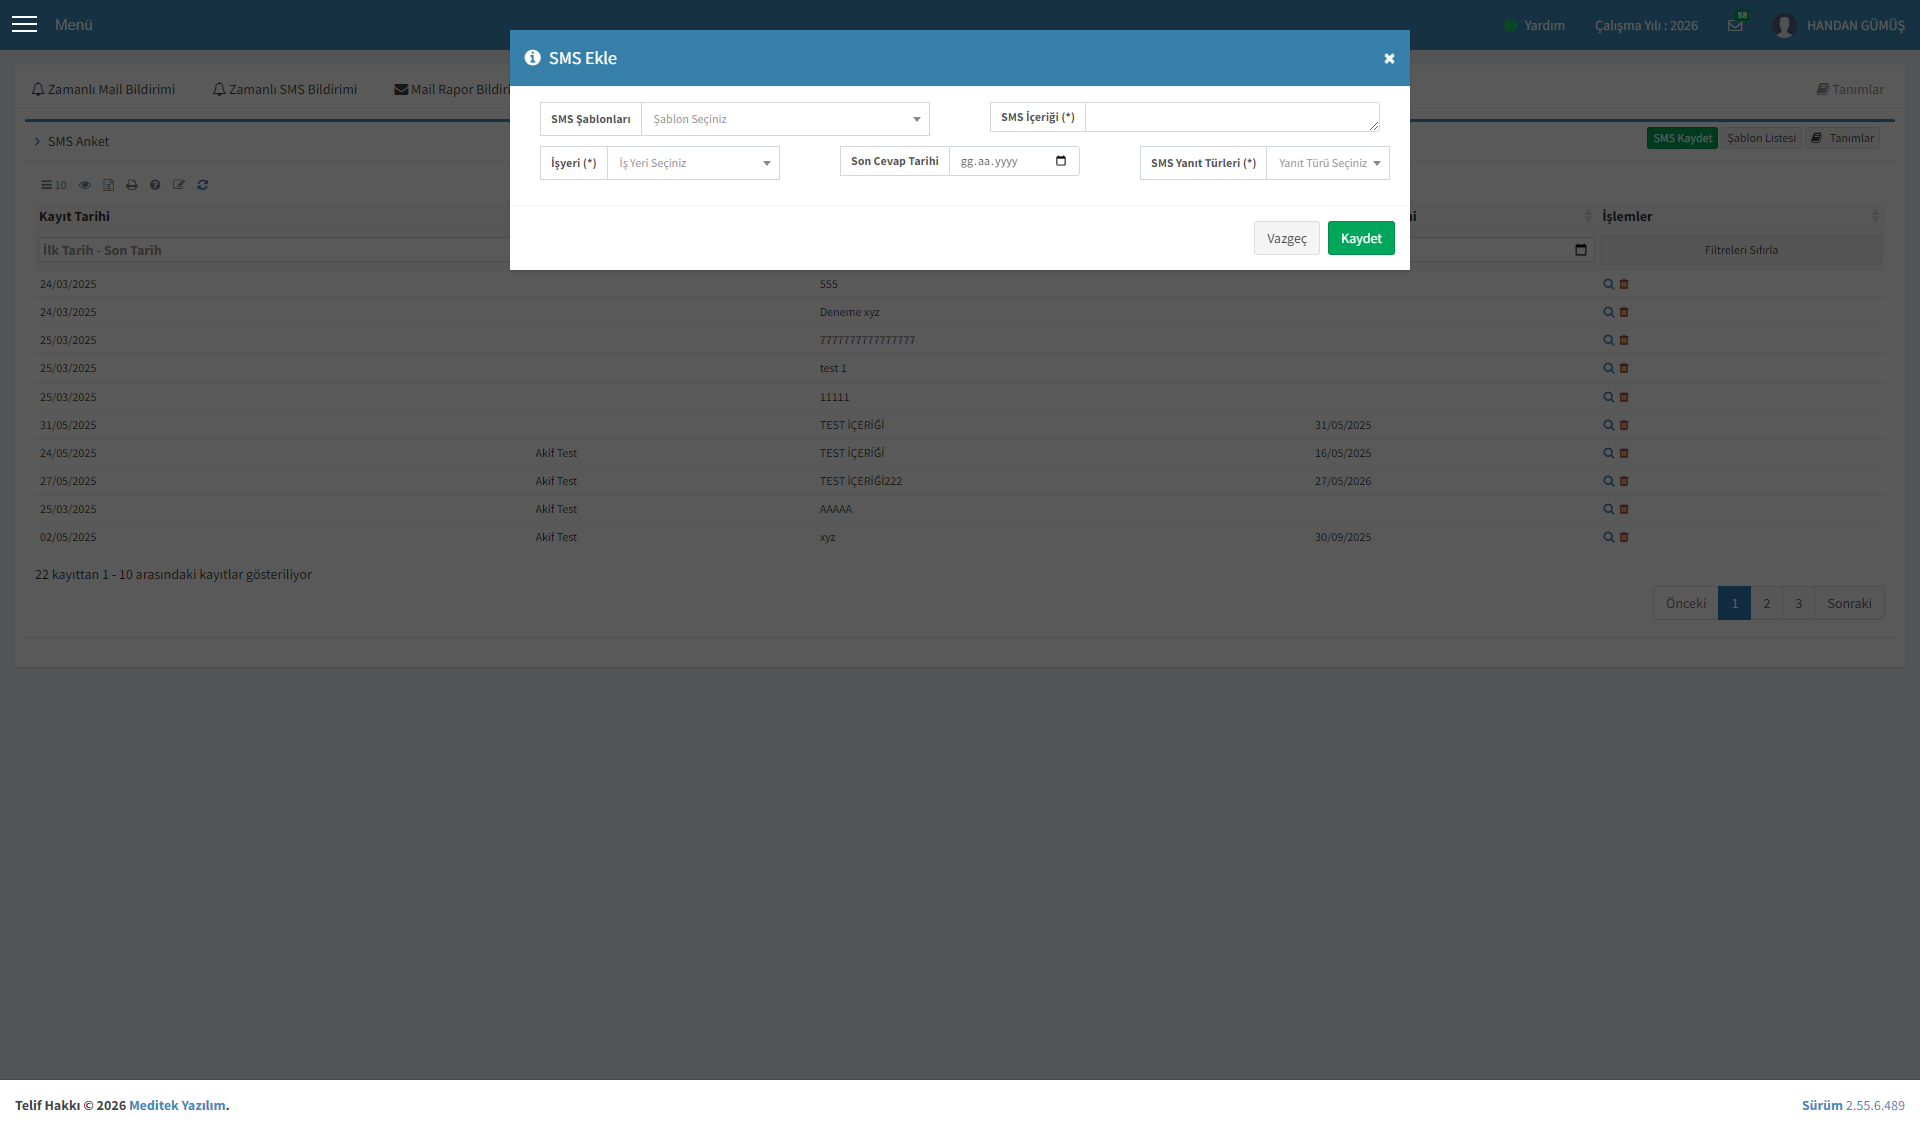The image size is (1920, 1130).
Task: Close the SMS Ekle dialog
Action: pos(1389,59)
